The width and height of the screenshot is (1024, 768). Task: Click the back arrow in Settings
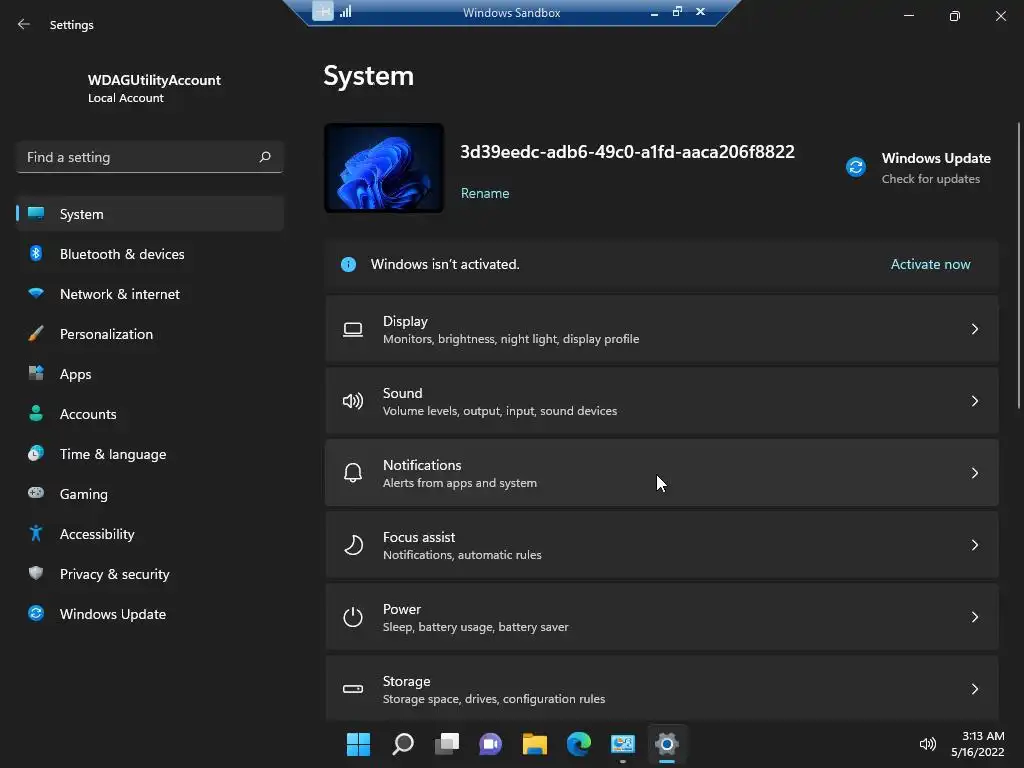click(x=24, y=24)
